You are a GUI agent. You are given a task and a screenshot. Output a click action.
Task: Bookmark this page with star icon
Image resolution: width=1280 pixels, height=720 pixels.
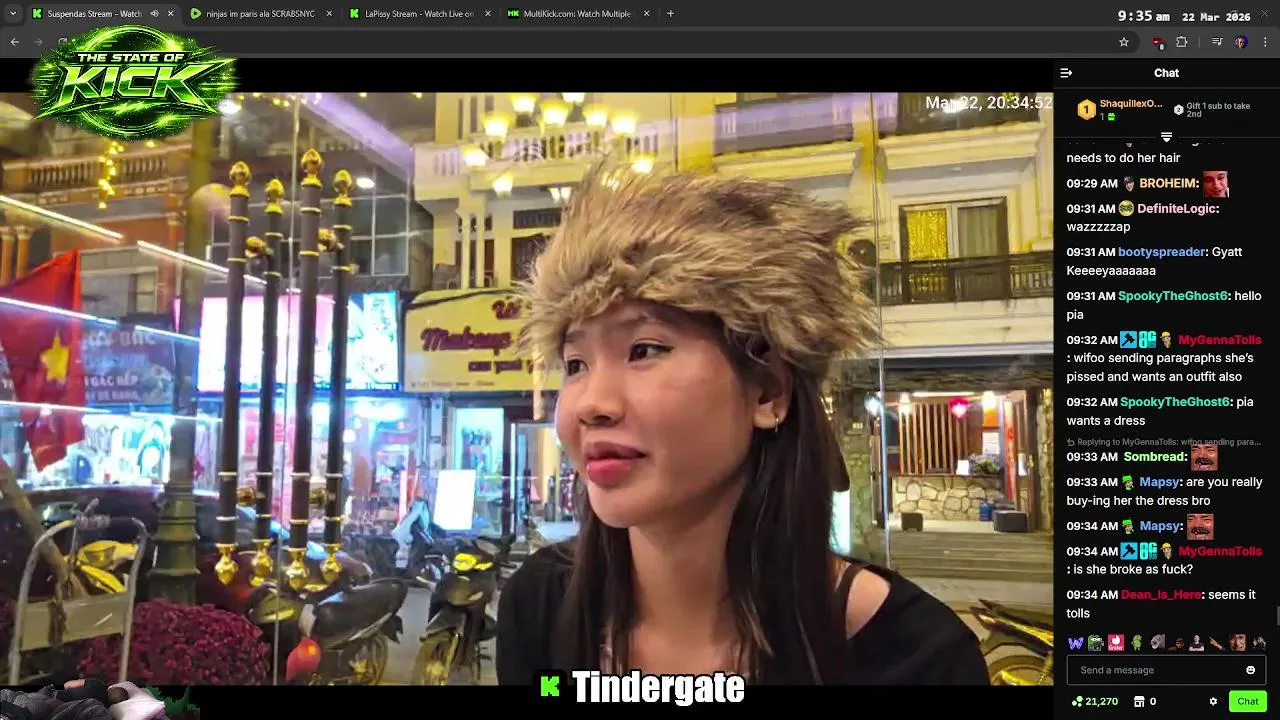click(1124, 42)
